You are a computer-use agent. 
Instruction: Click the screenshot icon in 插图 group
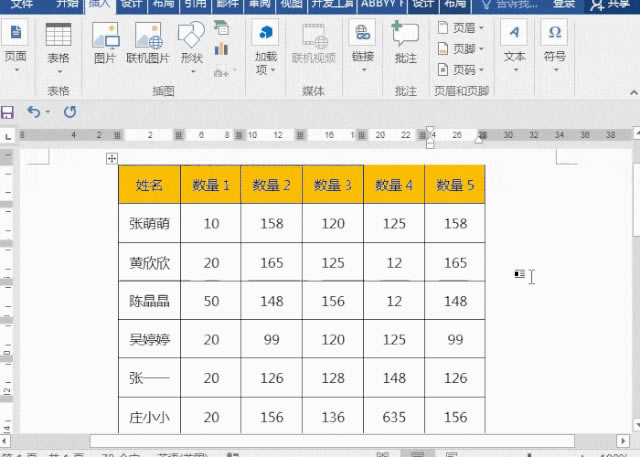pyautogui.click(x=221, y=73)
